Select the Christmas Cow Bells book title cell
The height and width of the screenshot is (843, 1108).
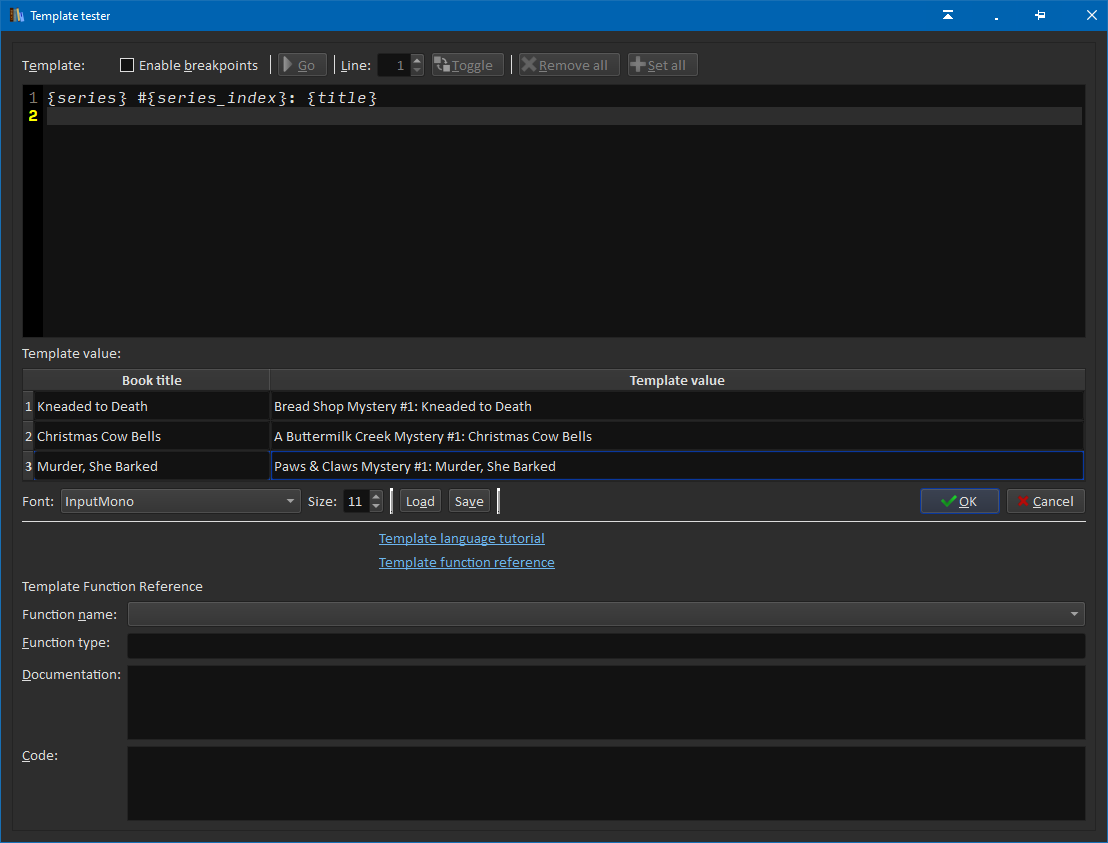tap(151, 436)
